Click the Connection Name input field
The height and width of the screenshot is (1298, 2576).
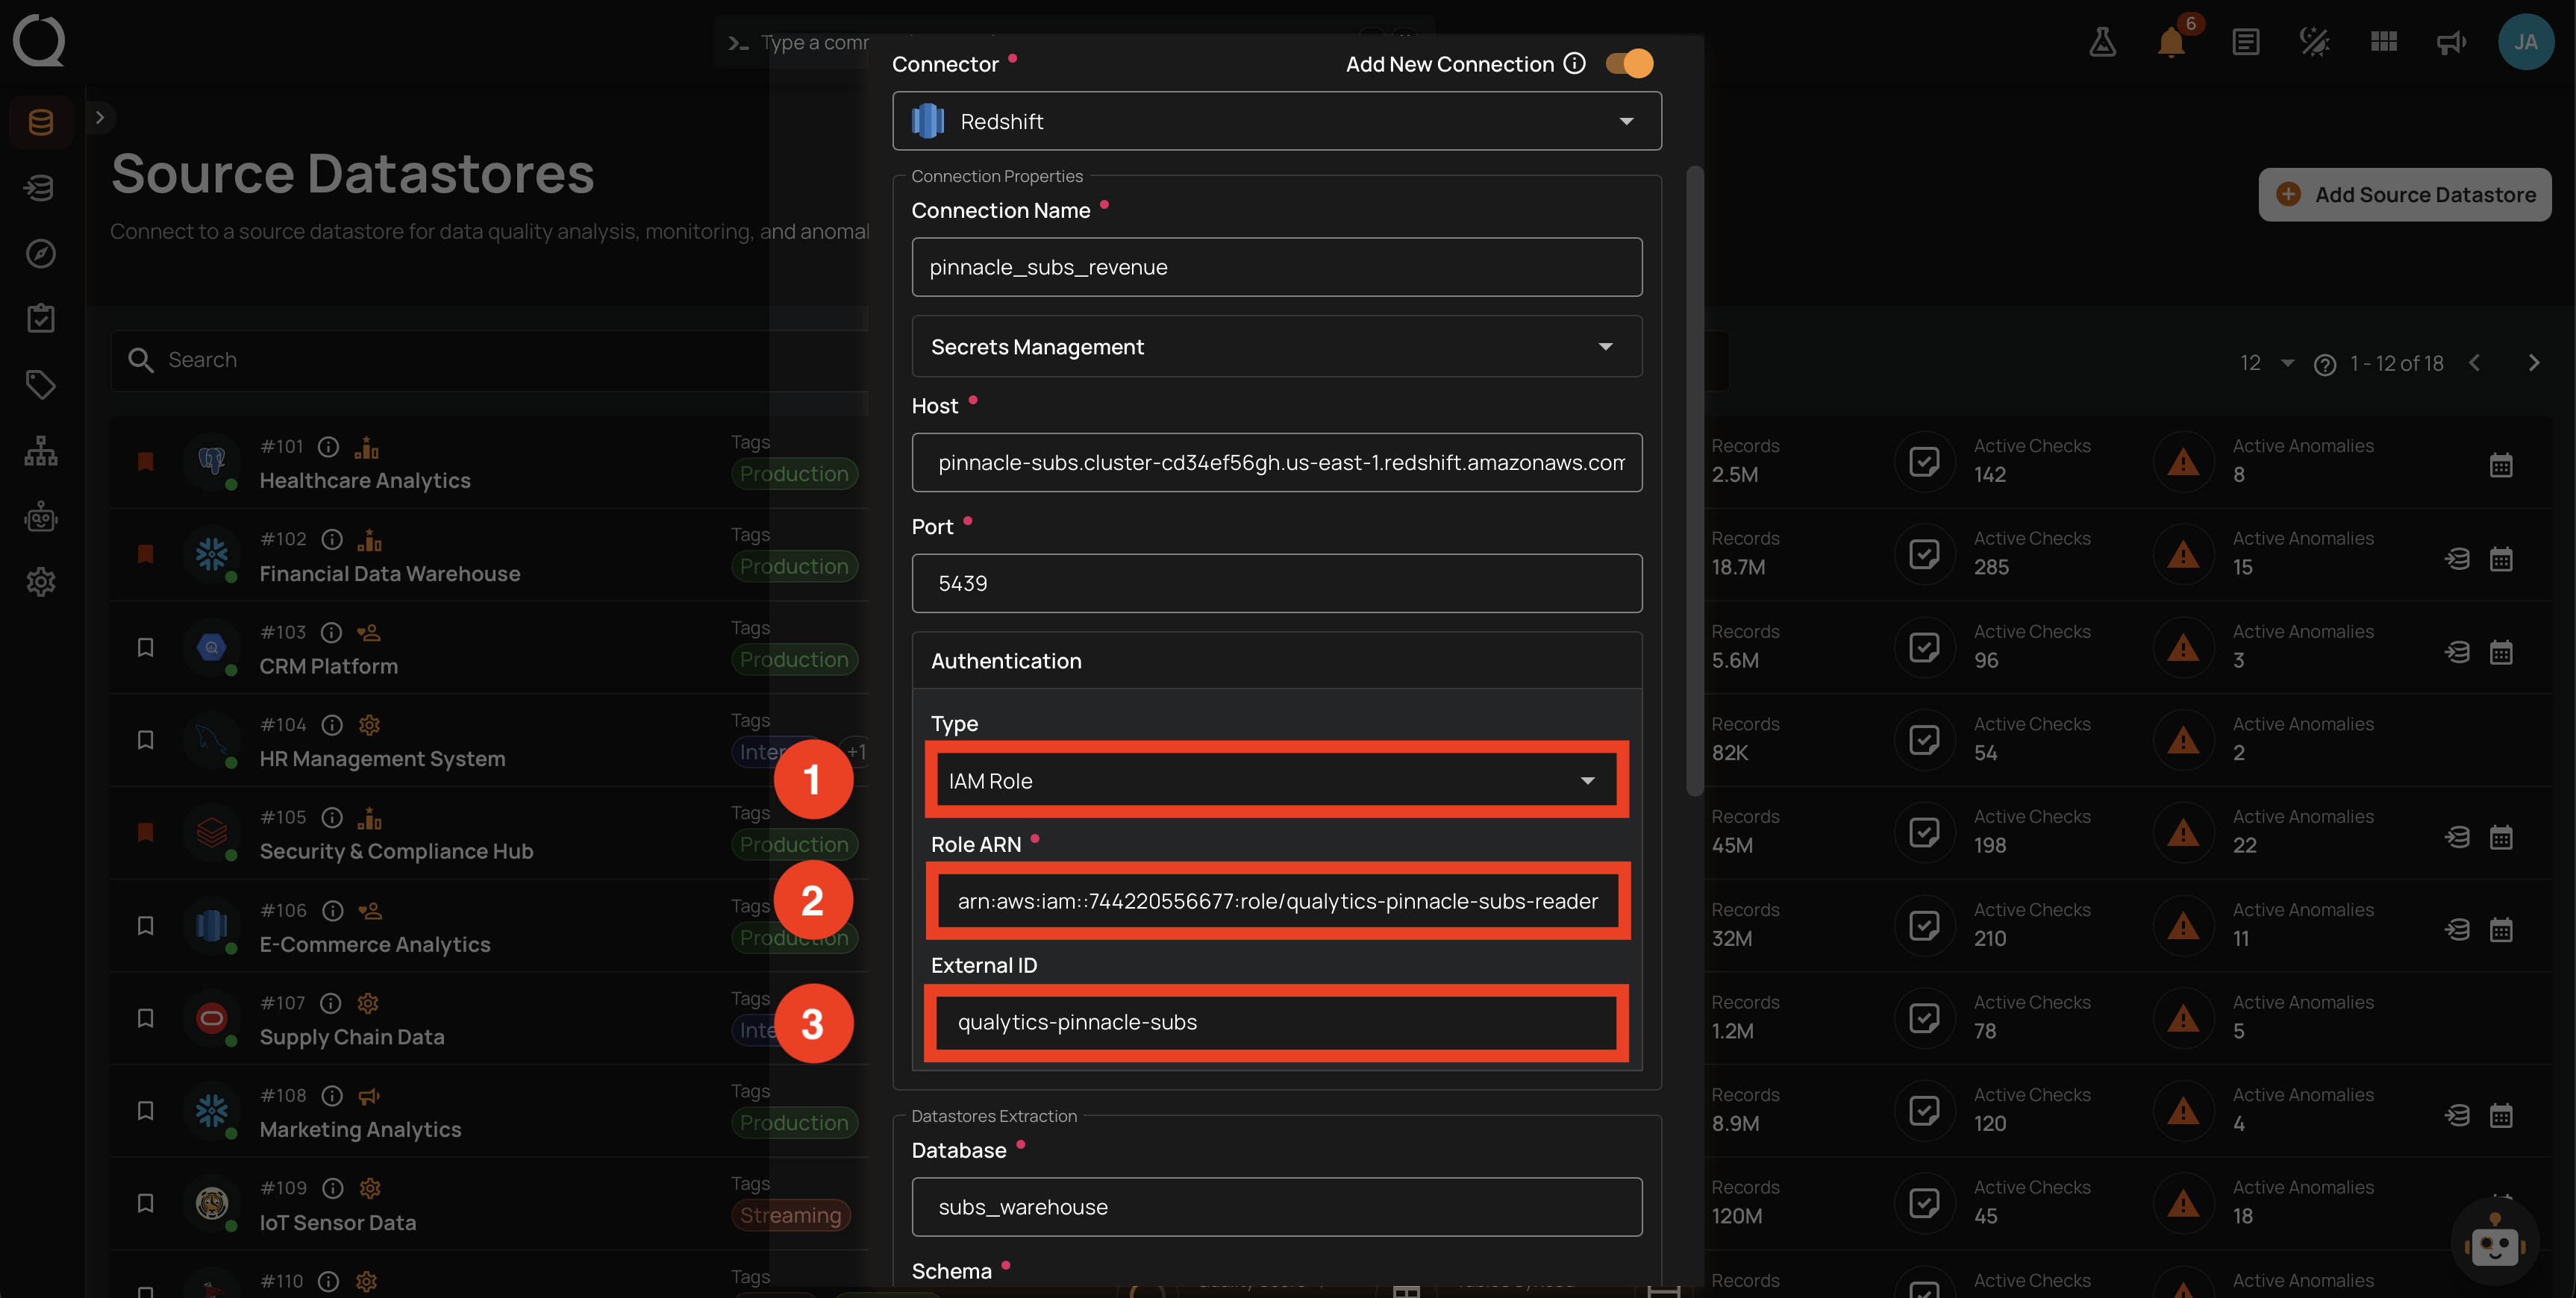(x=1277, y=267)
